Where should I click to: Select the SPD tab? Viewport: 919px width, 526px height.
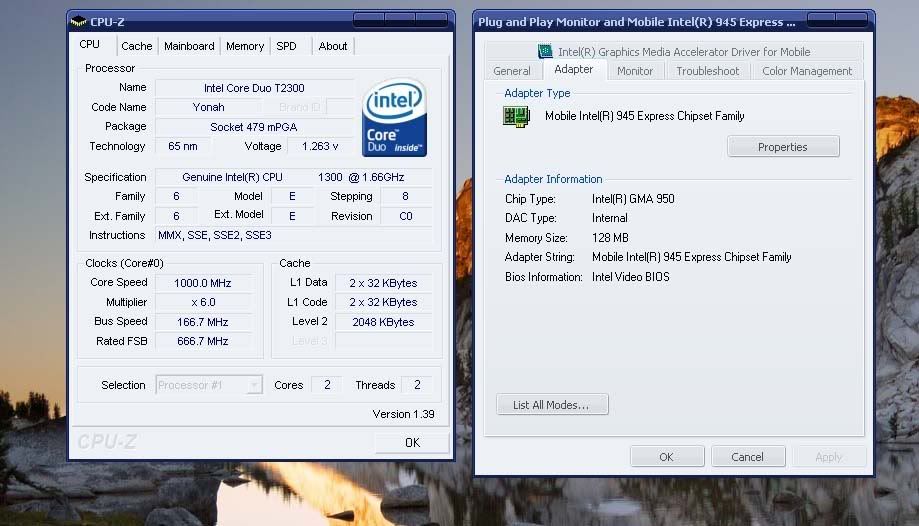click(x=286, y=46)
